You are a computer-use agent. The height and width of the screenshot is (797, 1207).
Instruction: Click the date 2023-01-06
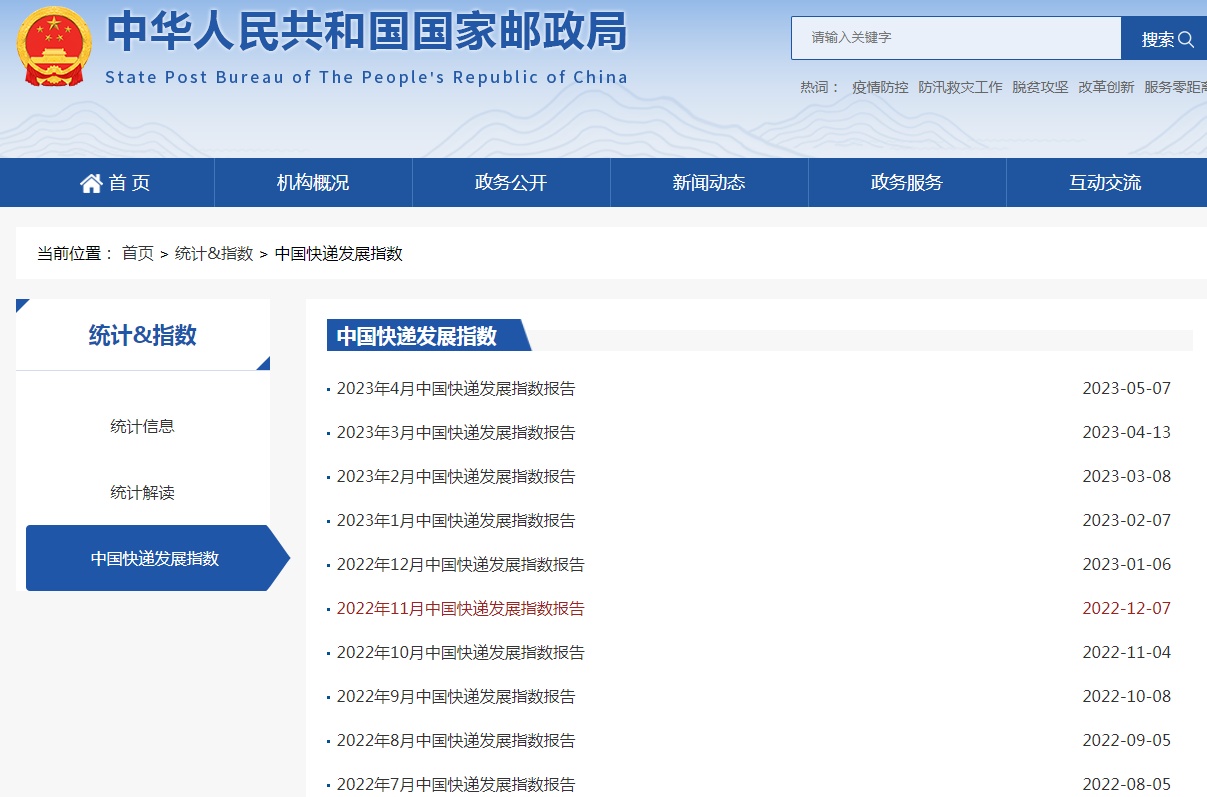pyautogui.click(x=1127, y=565)
